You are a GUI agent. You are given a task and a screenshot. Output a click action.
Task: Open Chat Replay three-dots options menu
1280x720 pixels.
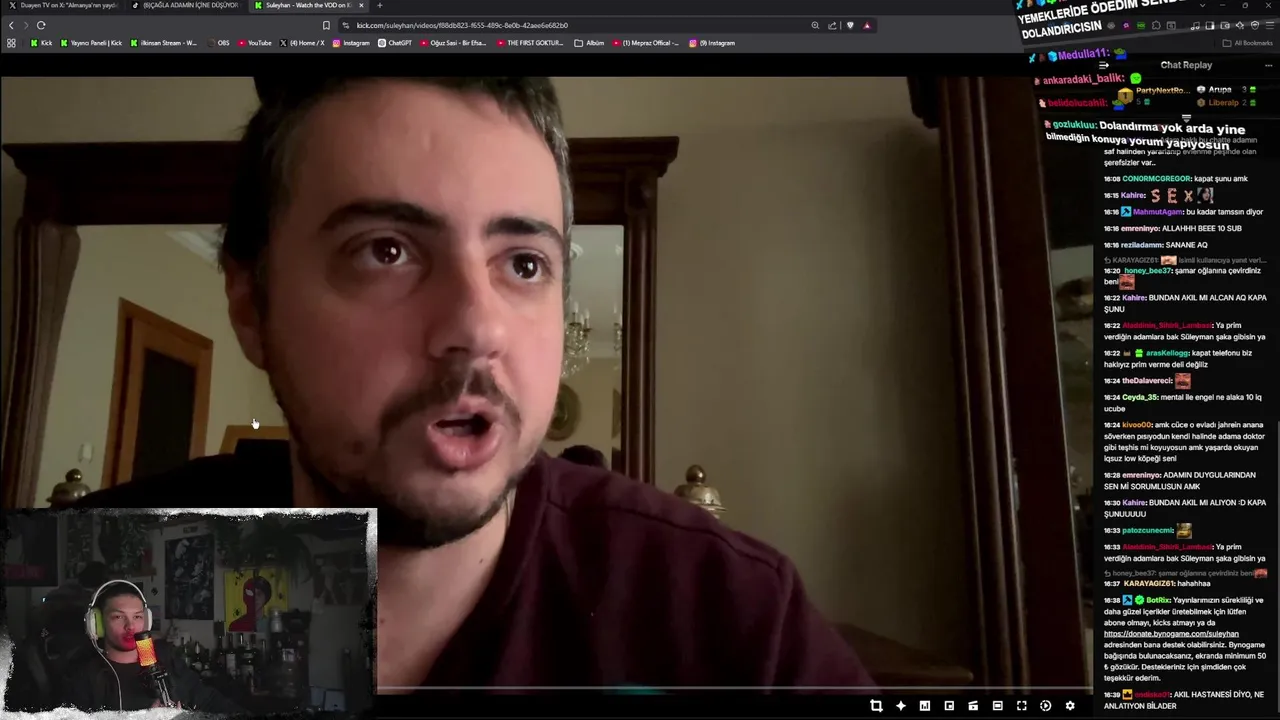(x=1270, y=65)
